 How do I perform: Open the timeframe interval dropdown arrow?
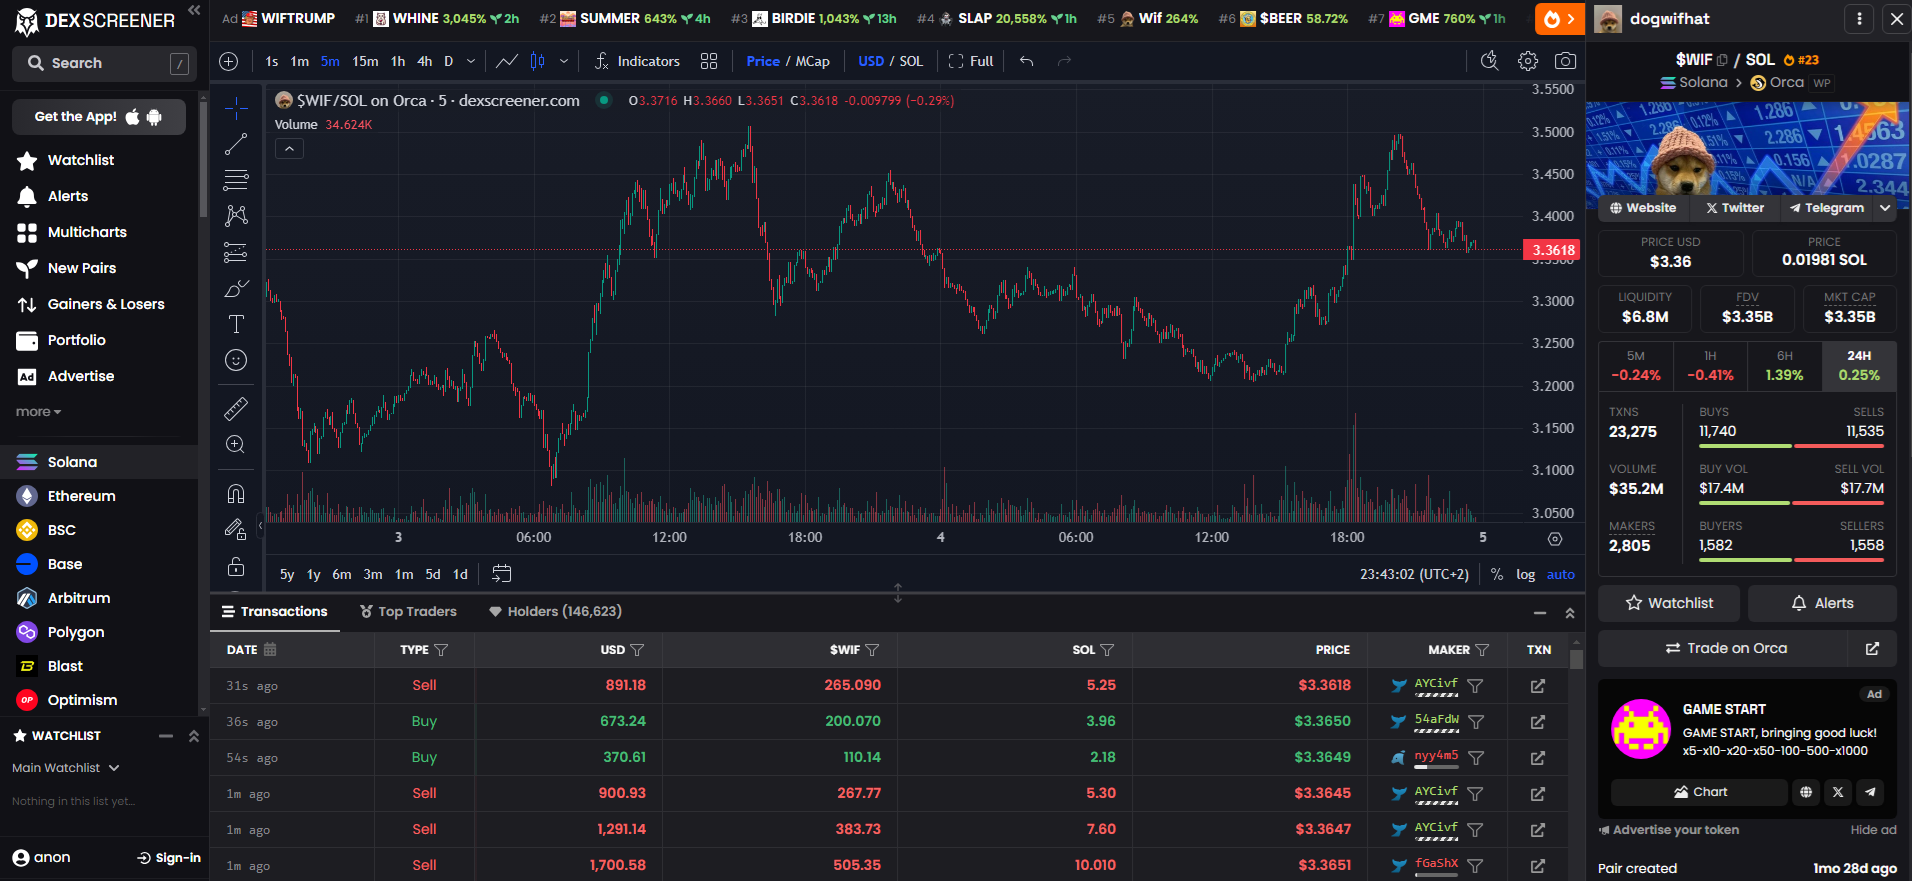[471, 61]
